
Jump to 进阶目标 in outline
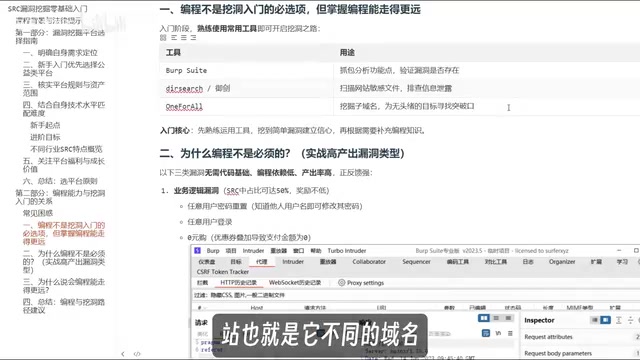45,137
